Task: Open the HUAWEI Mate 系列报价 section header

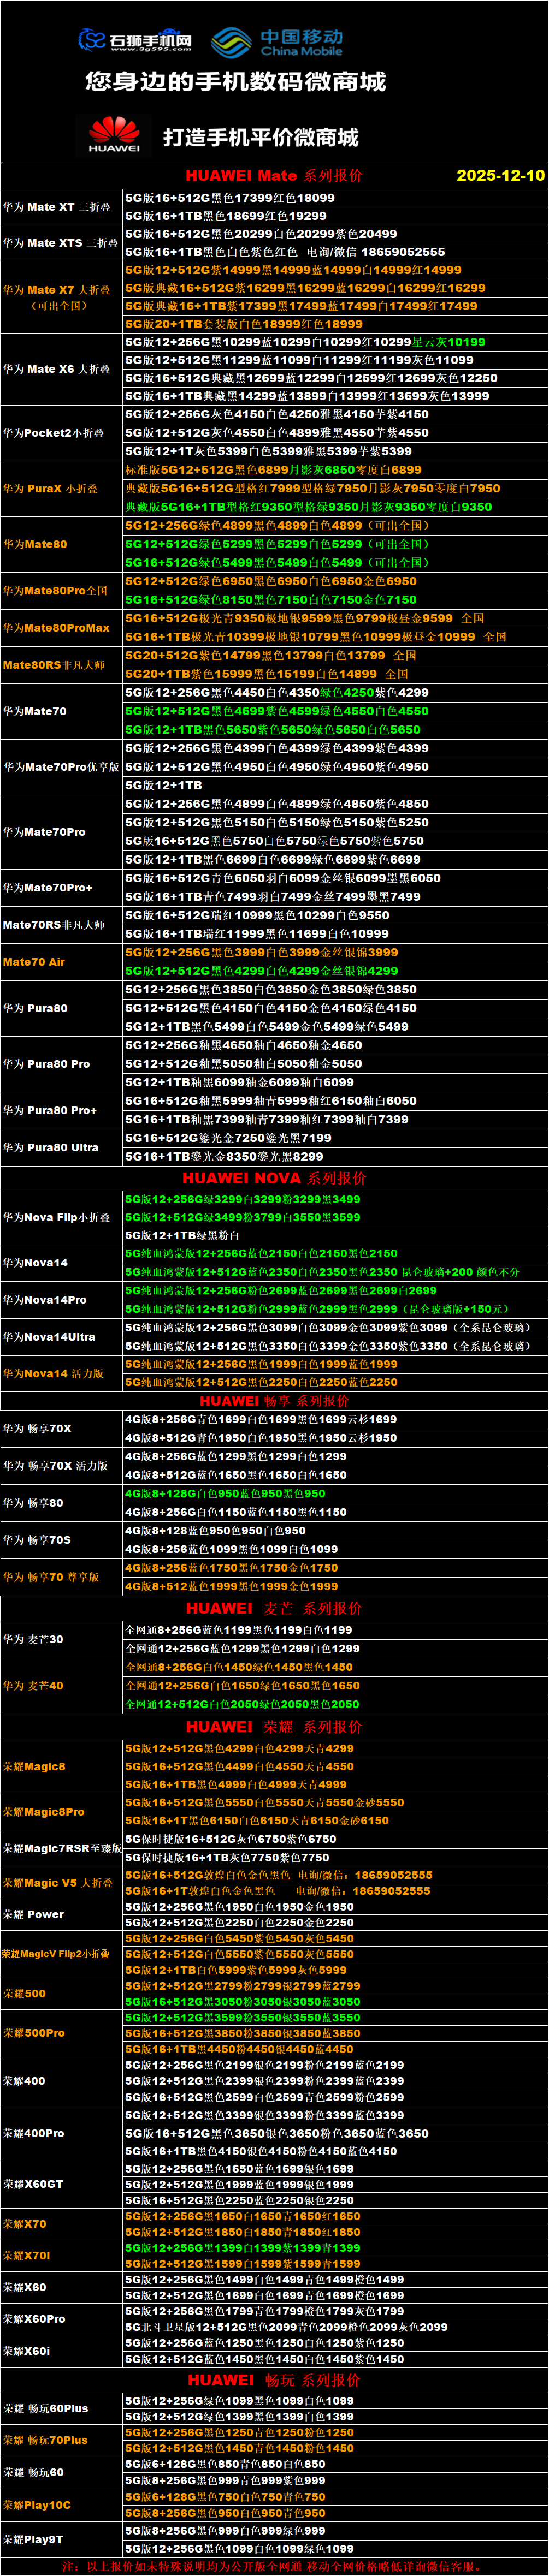Action: click(273, 175)
